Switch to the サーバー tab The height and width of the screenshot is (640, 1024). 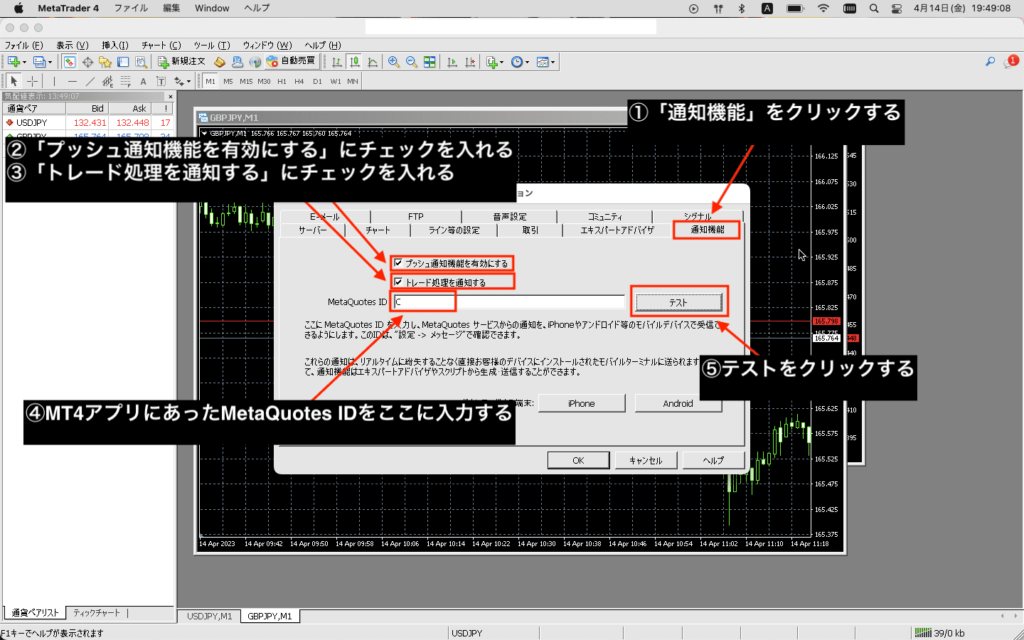[x=312, y=231]
